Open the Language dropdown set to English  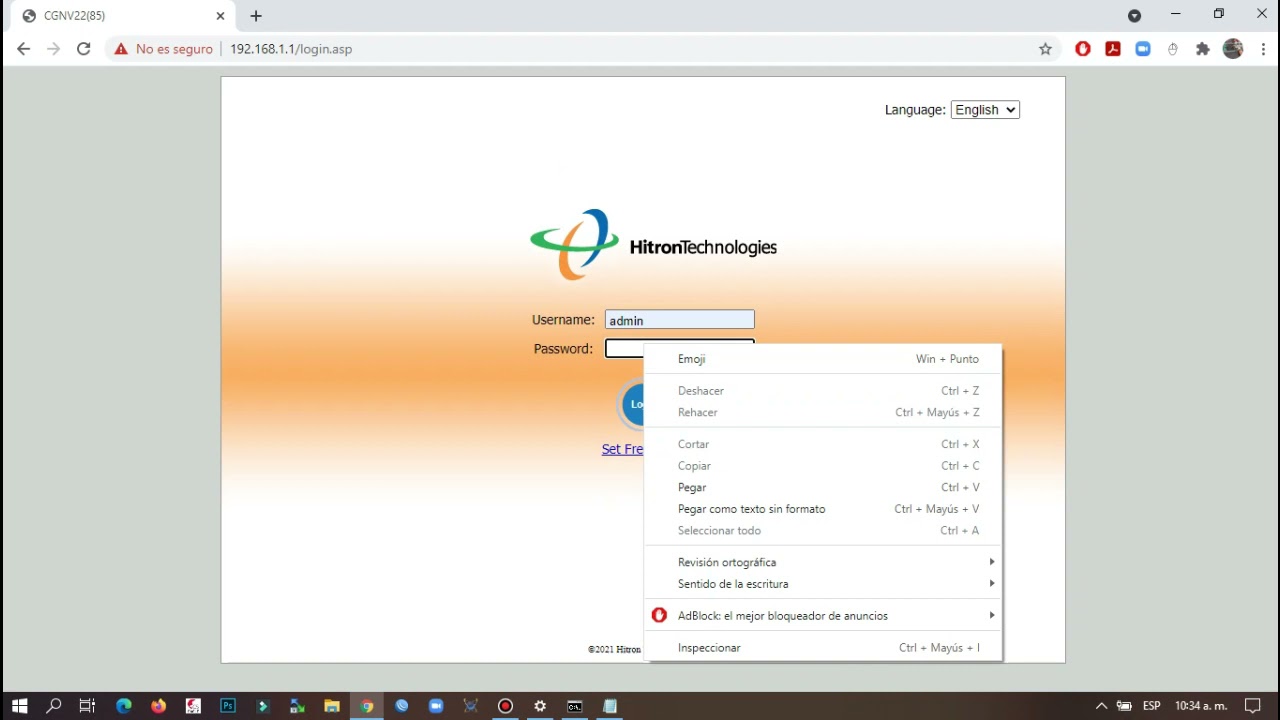(x=985, y=110)
